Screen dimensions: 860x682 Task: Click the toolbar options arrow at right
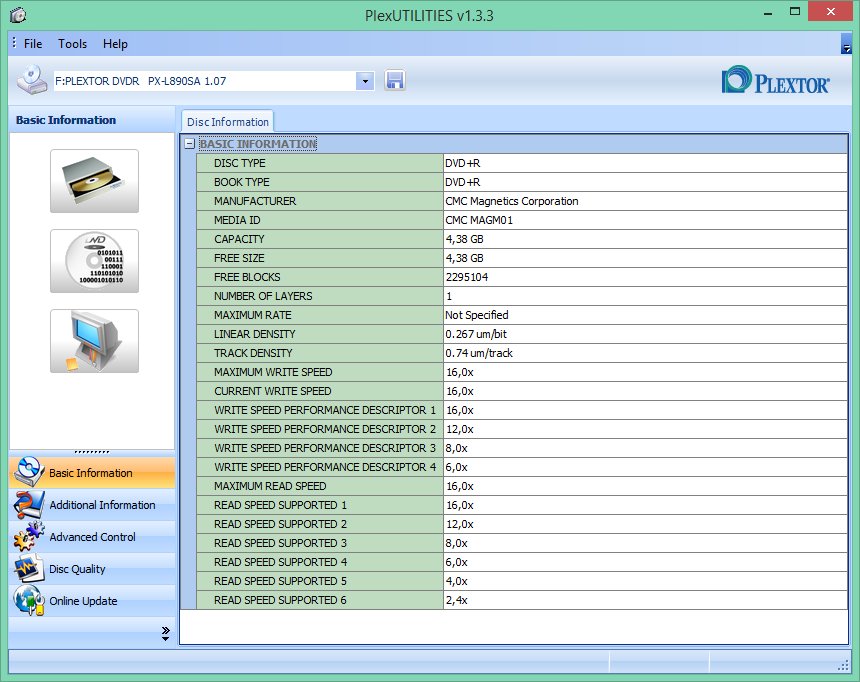coord(846,44)
